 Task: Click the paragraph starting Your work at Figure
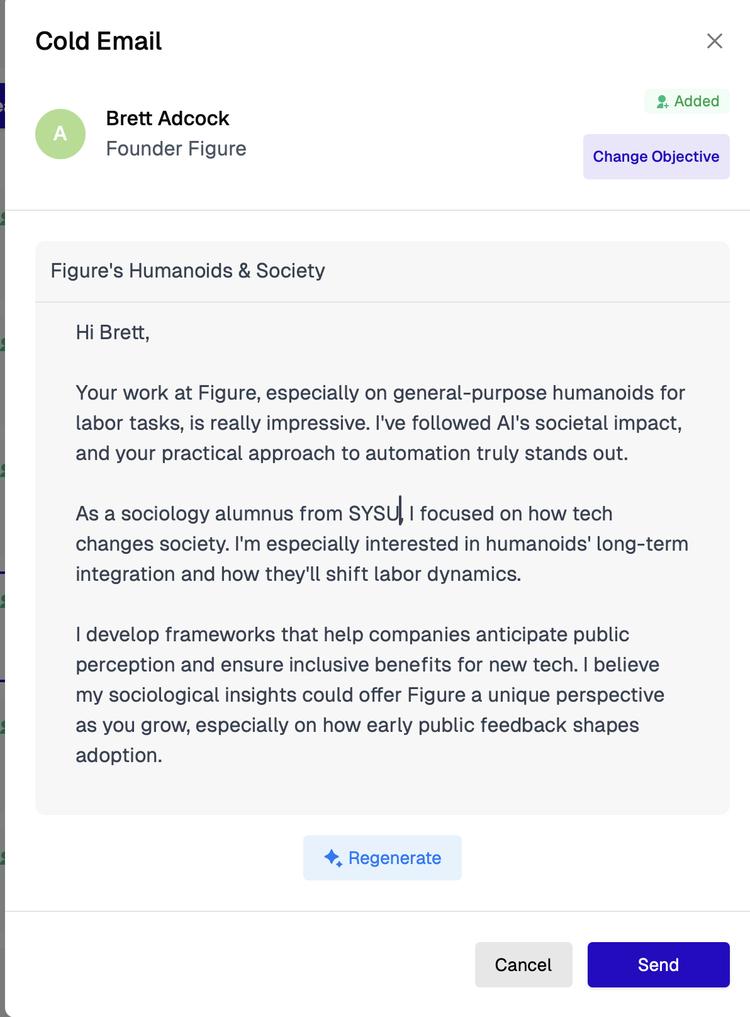click(380, 423)
